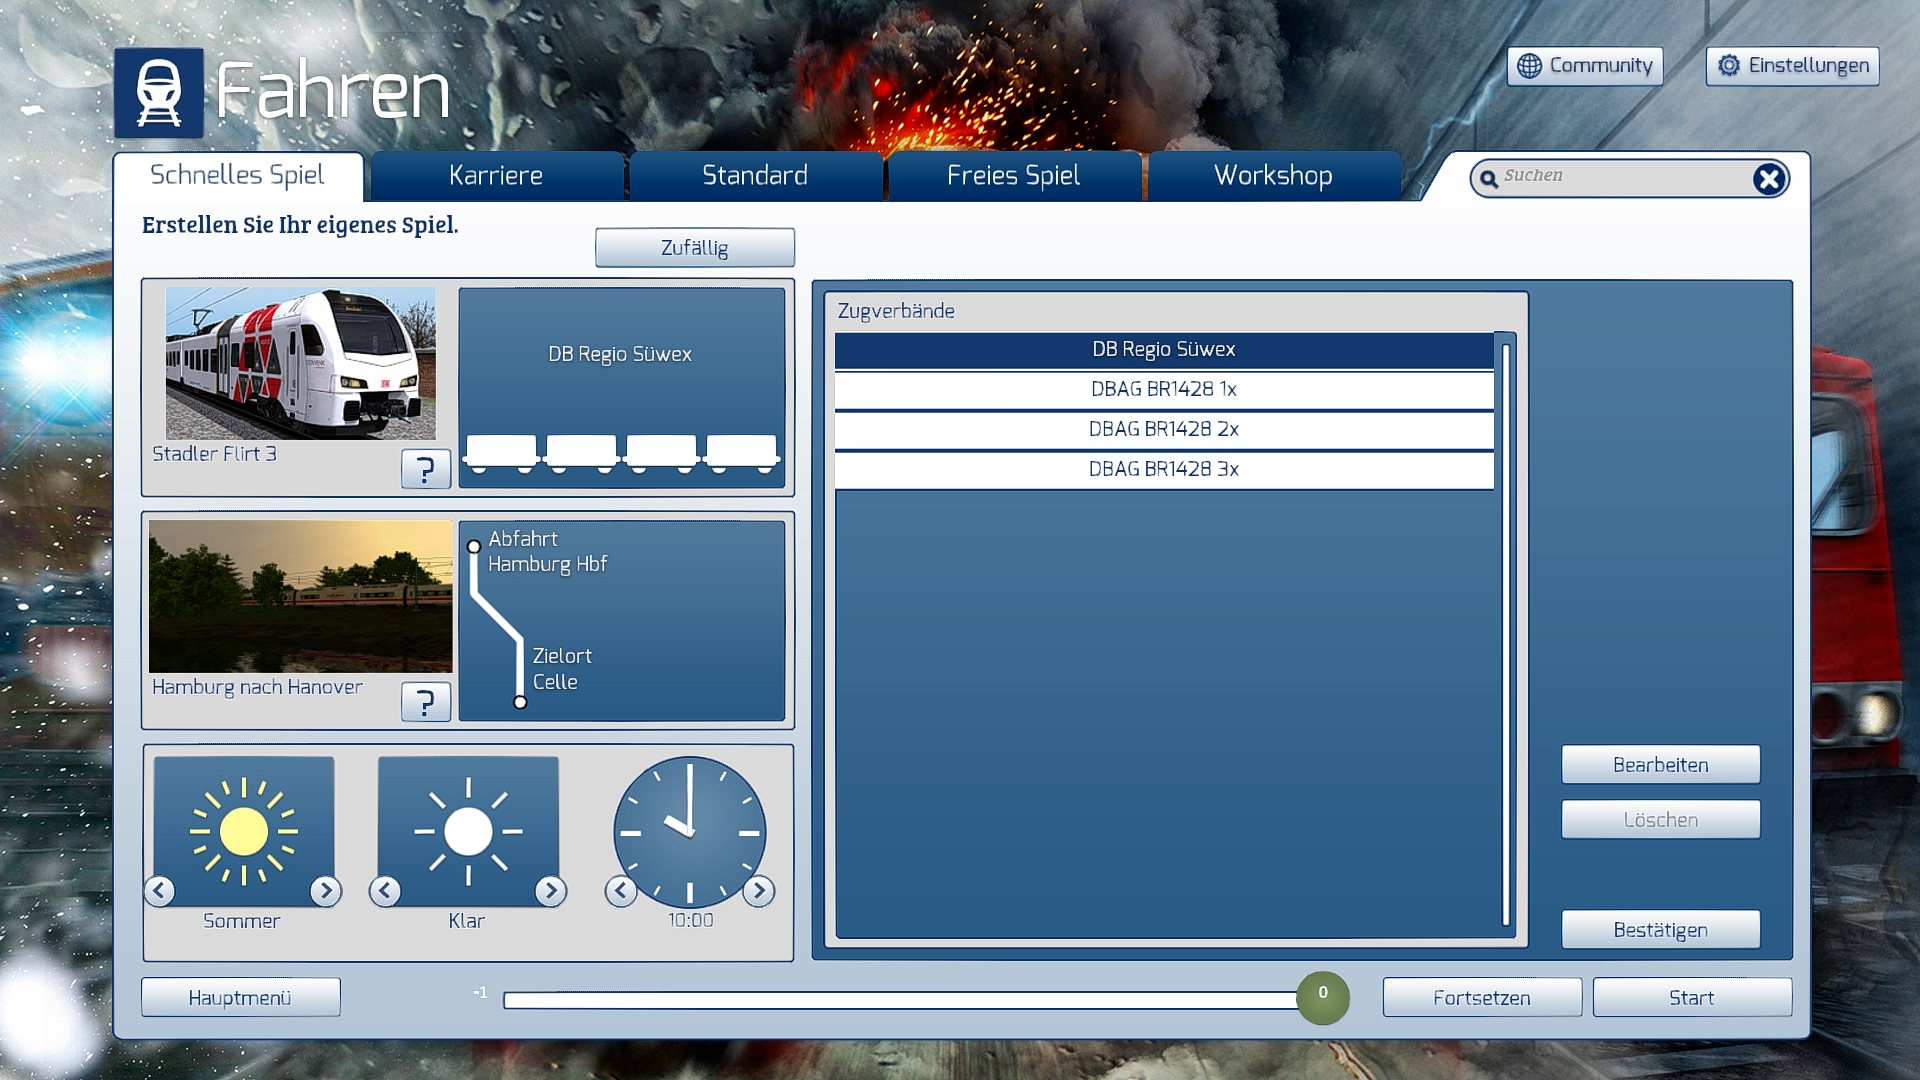Open Community via globe button
Image resolution: width=1920 pixels, height=1080 pixels.
coord(1585,66)
